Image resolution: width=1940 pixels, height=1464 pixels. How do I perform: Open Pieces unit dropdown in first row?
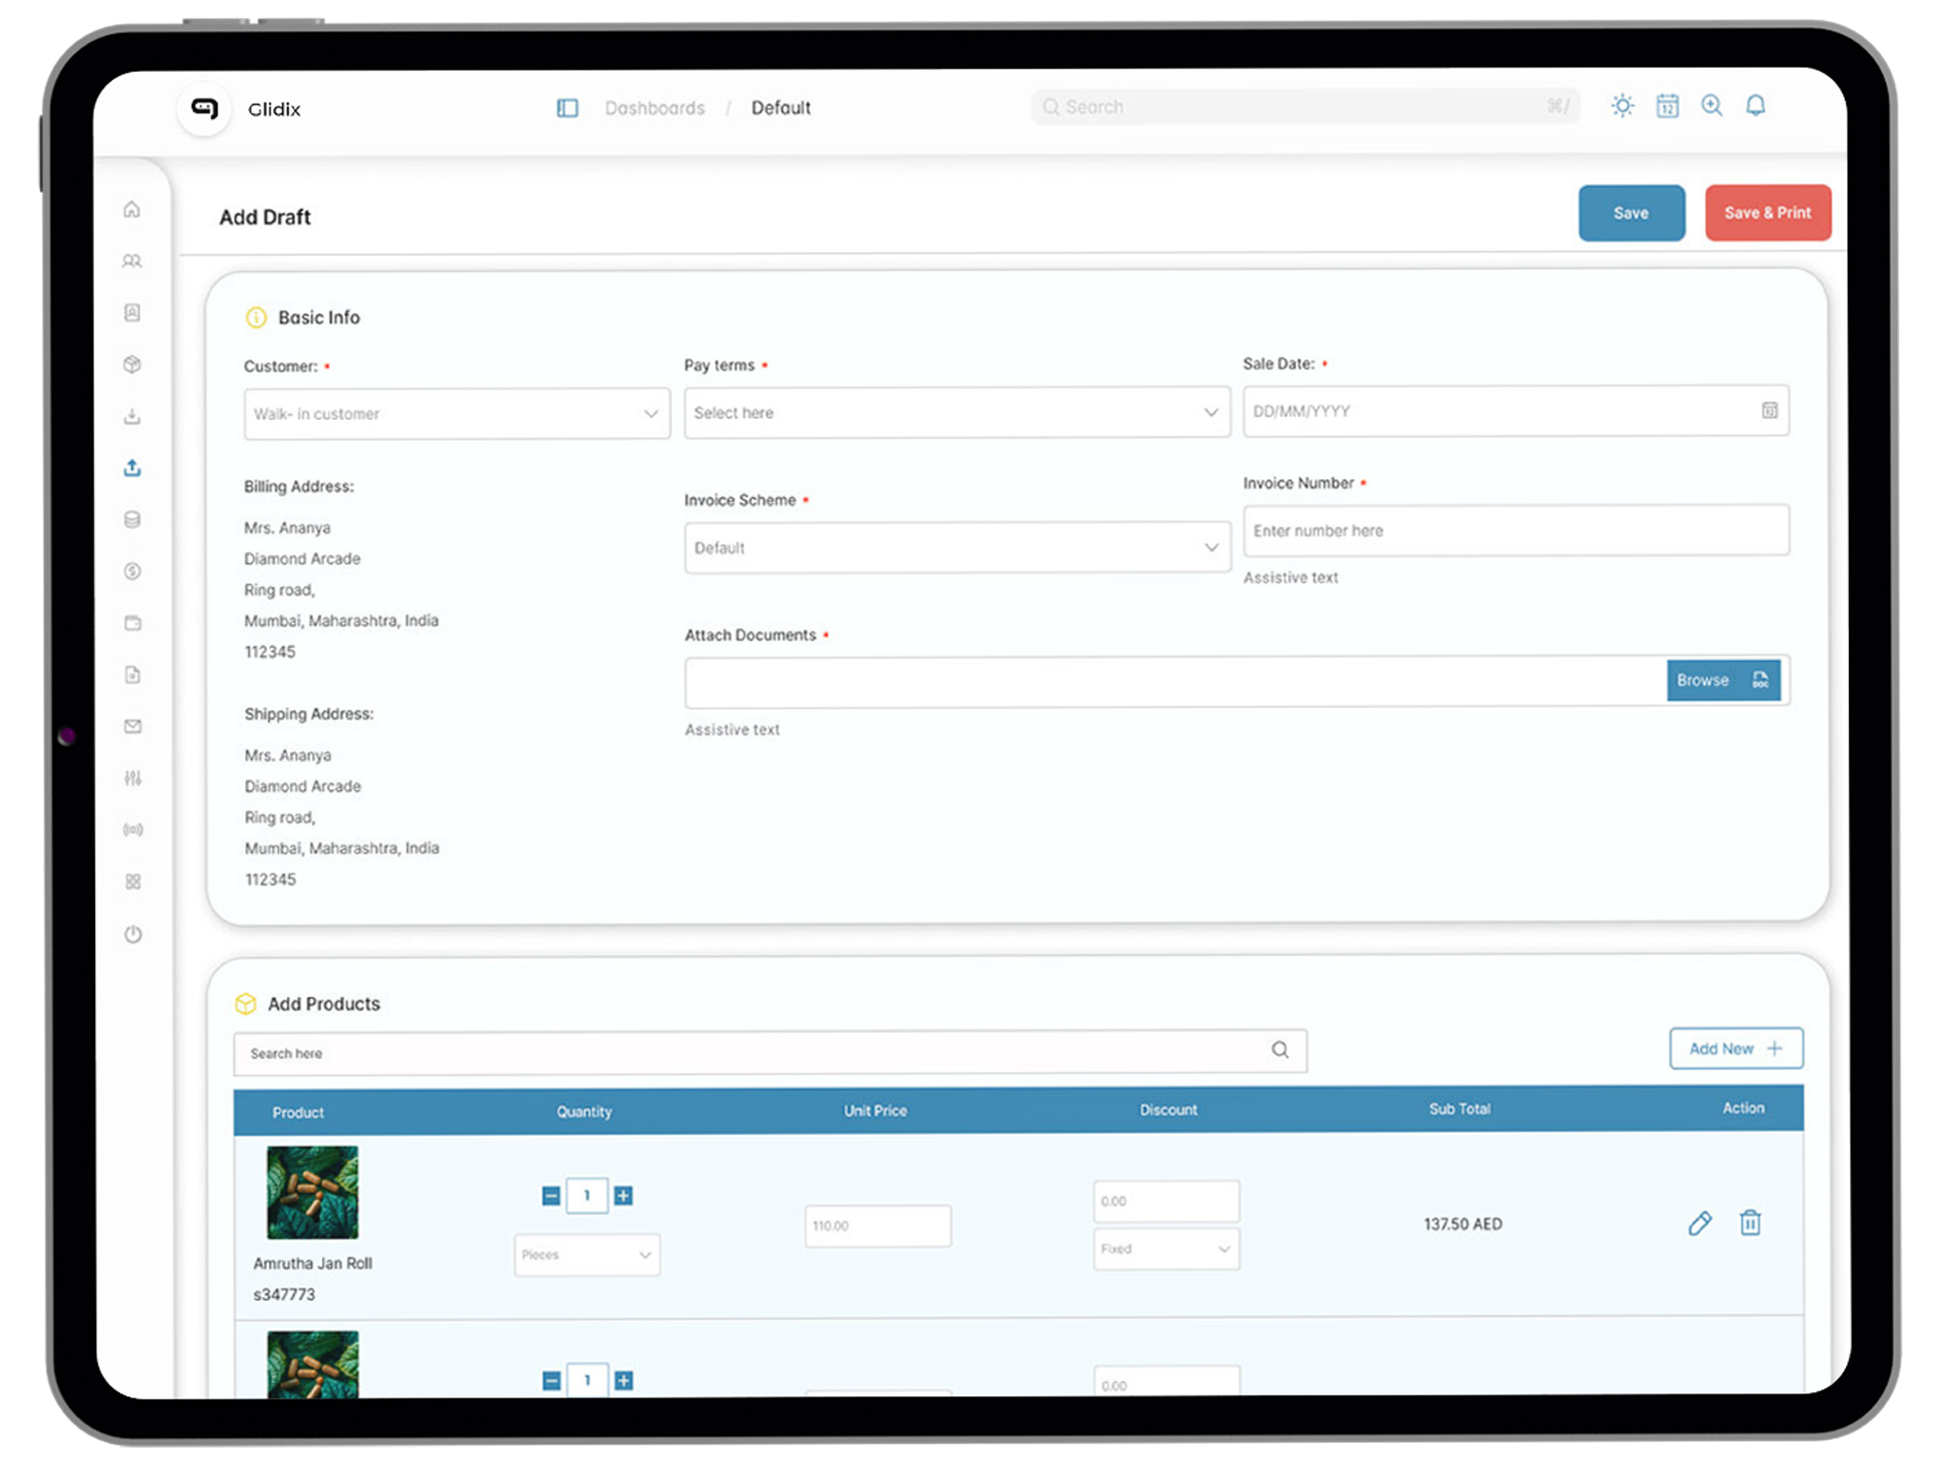tap(587, 1254)
